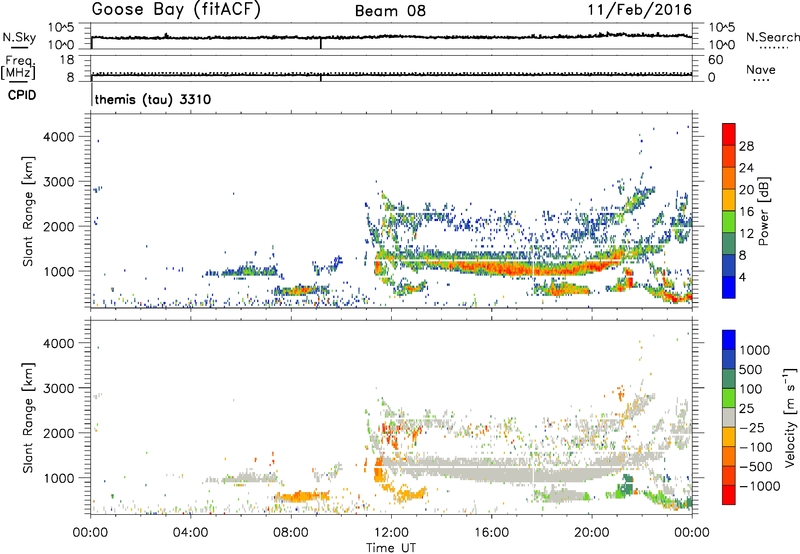This screenshot has width=800, height=554.
Task: Click the '-1000' value on velocity color bar
Action: 760,486
